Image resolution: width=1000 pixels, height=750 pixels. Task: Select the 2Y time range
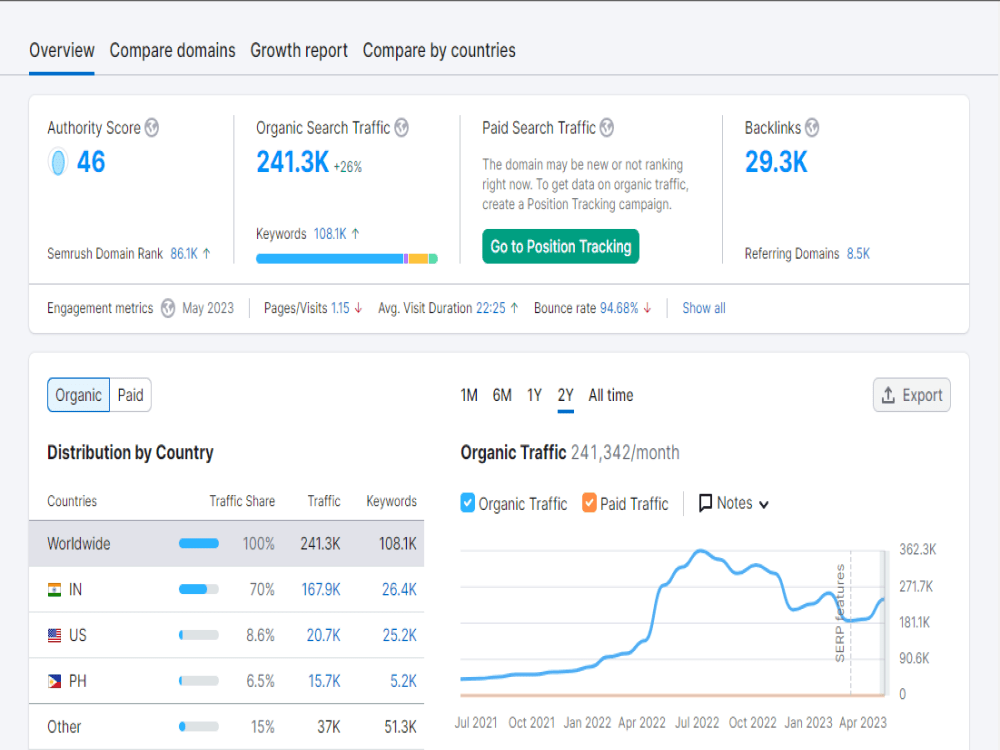566,395
